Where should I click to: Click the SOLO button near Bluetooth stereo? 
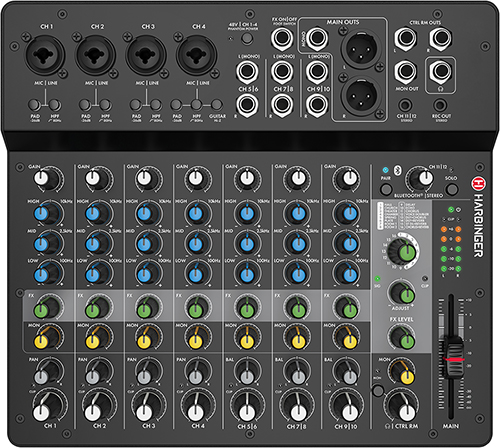tap(452, 189)
